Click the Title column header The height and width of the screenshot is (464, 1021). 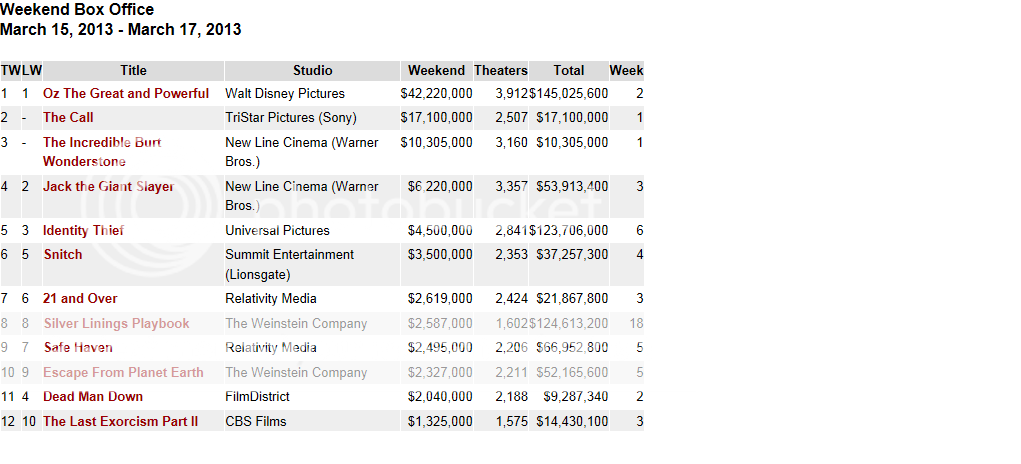click(x=133, y=71)
